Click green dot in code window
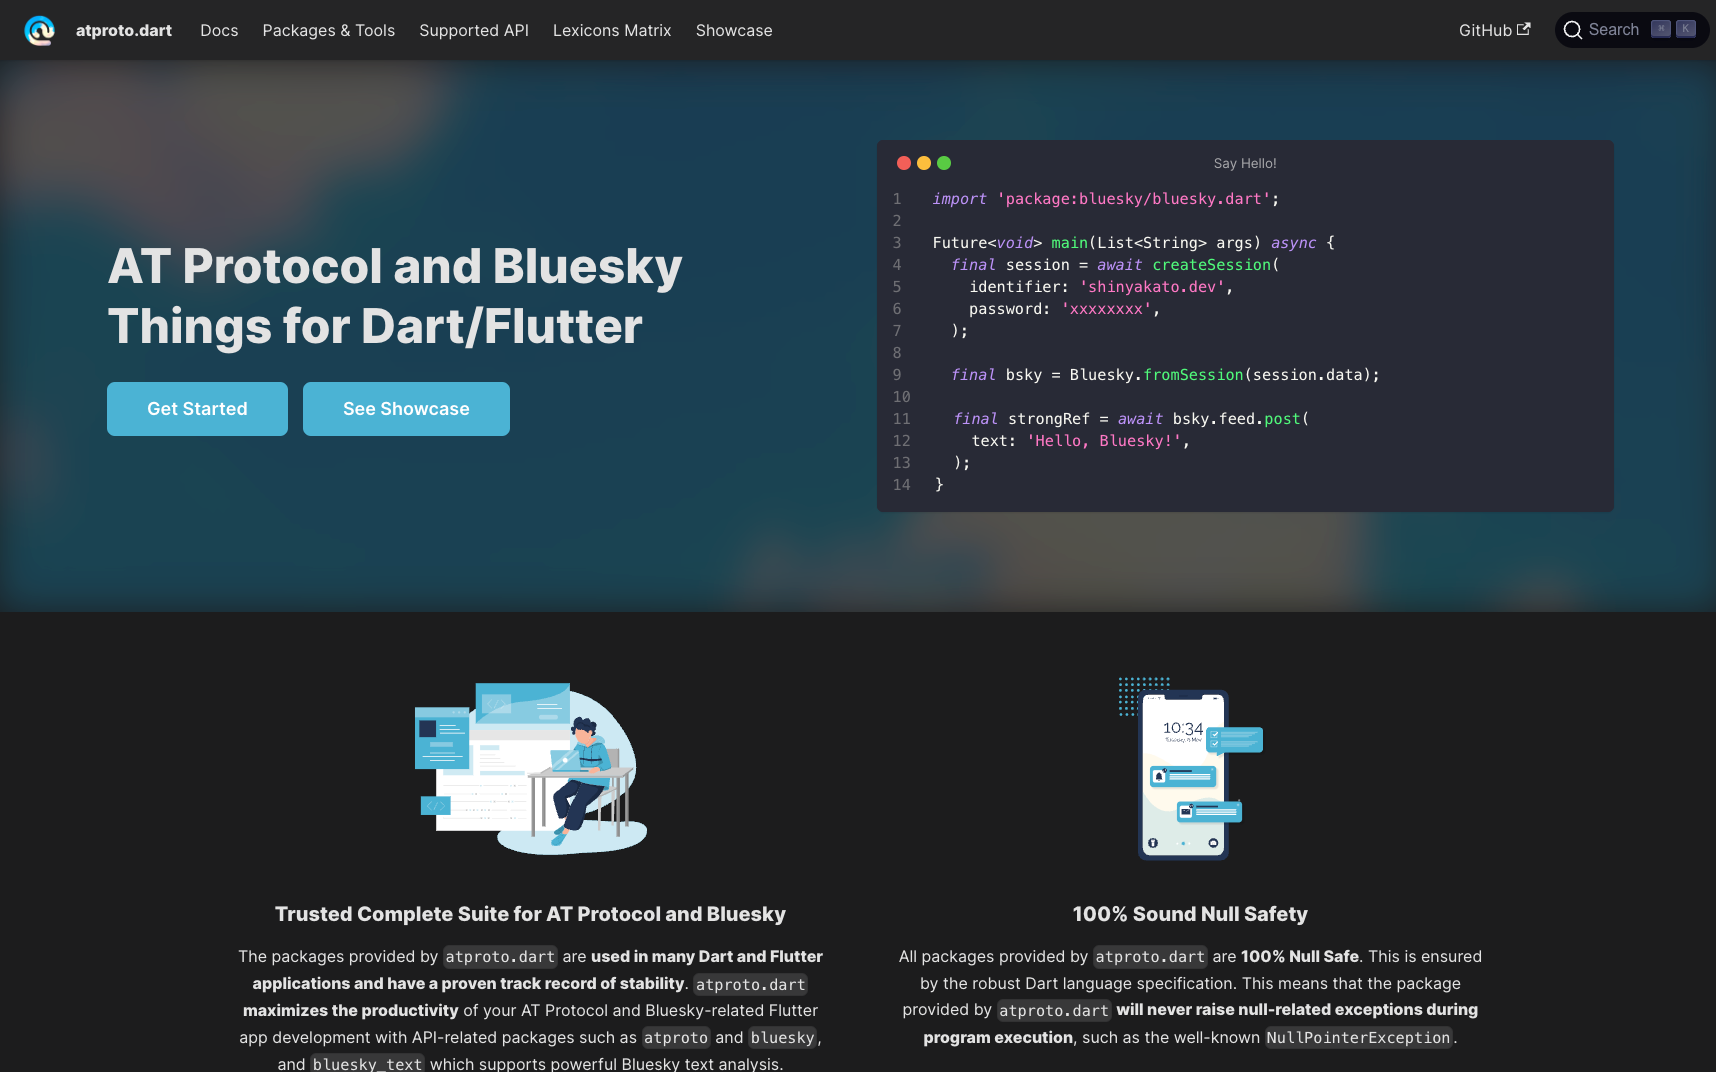This screenshot has width=1716, height=1072. [944, 163]
